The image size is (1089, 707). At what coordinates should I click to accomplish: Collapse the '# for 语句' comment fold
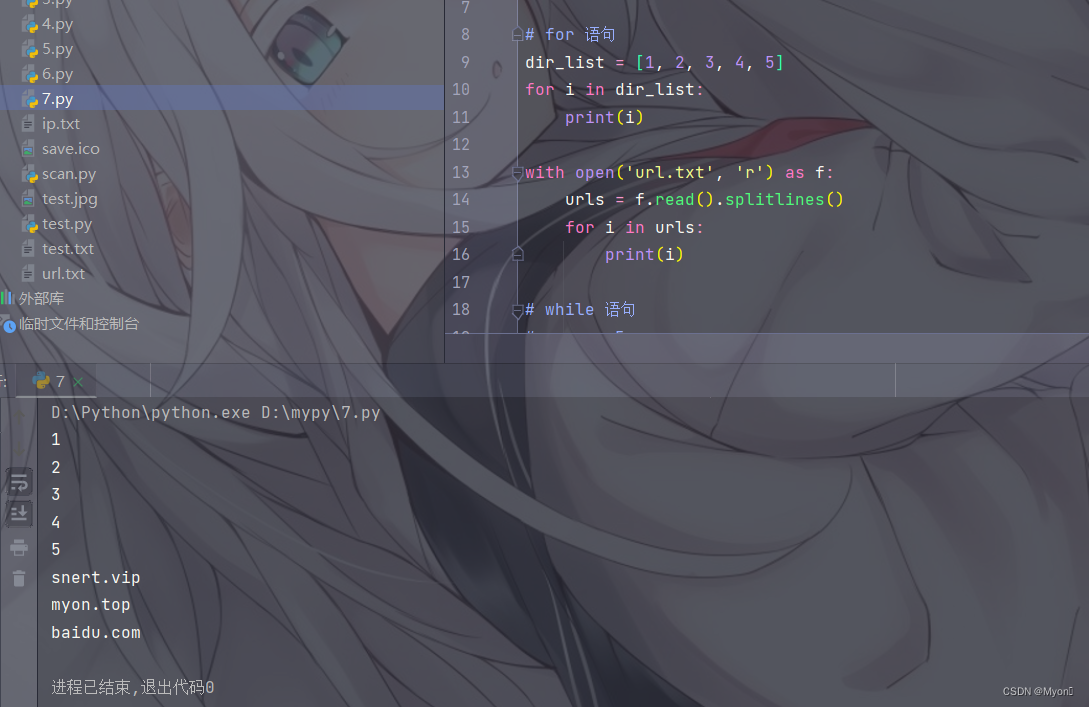point(517,34)
